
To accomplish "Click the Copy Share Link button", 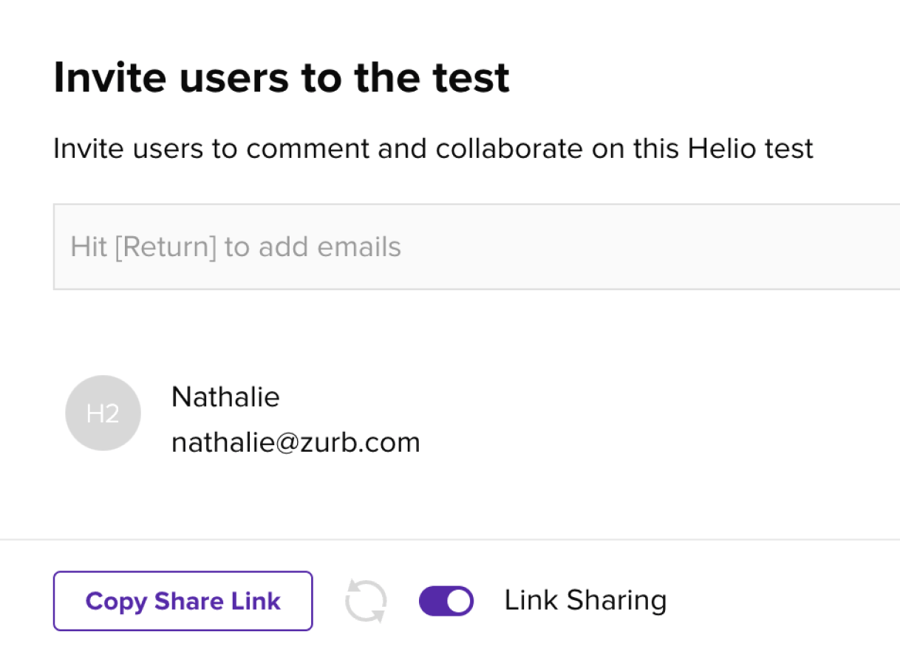I will coord(183,601).
